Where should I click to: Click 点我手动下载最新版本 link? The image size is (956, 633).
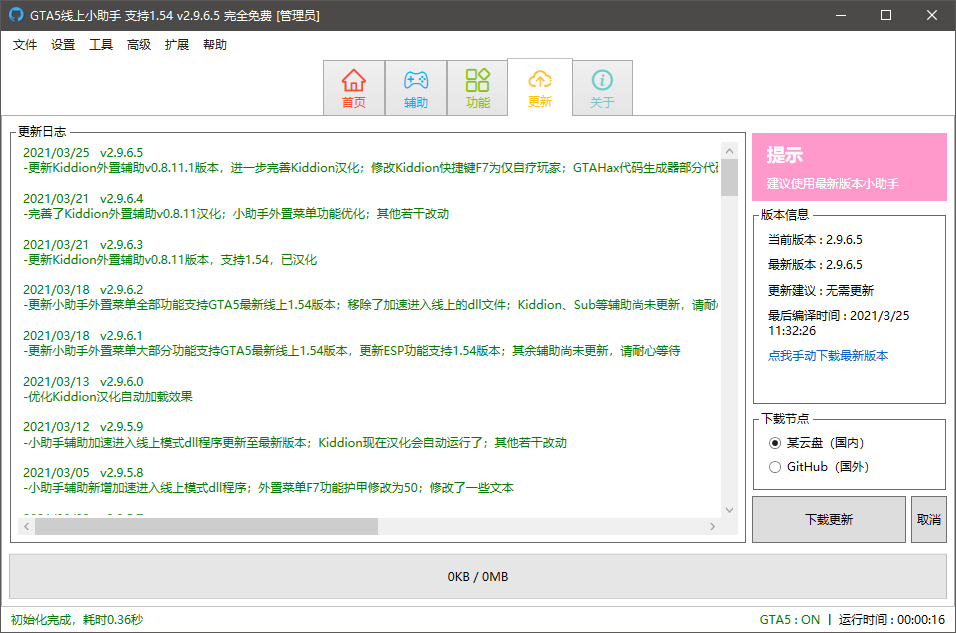click(x=828, y=356)
